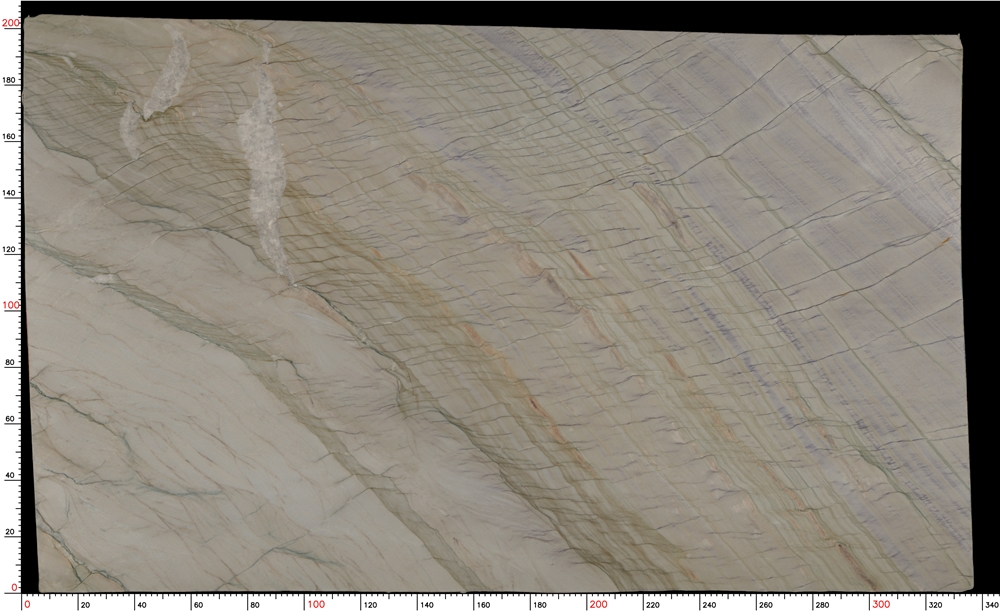Click '120' on the horizontal ruler
The image size is (1000, 614).
click(x=369, y=605)
